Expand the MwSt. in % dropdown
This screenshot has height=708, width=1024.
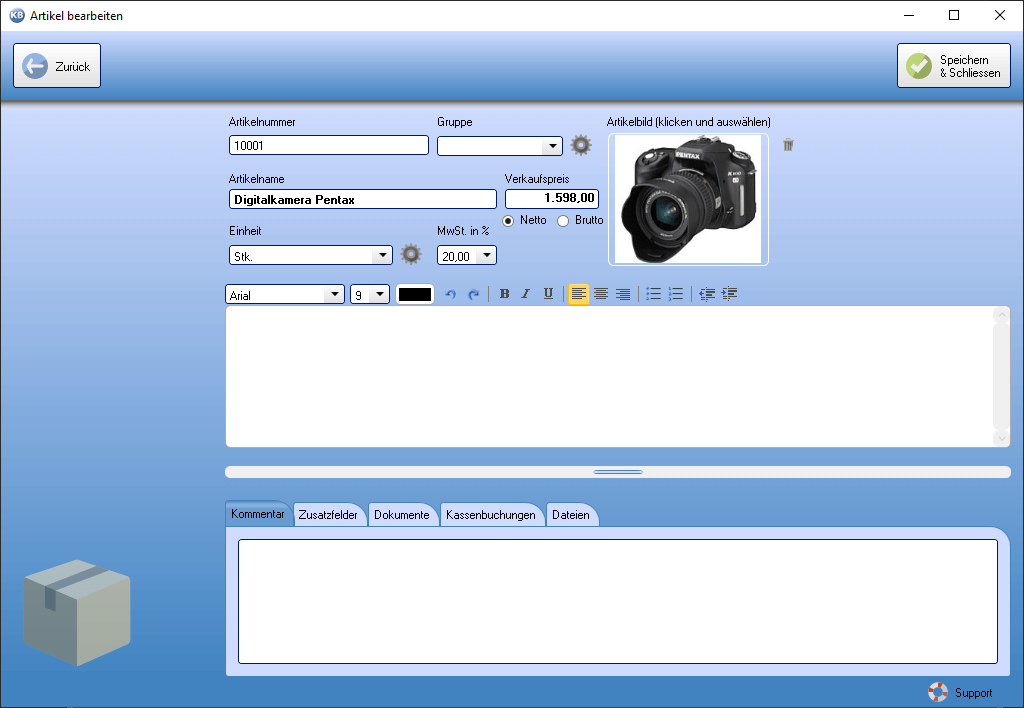click(x=486, y=256)
